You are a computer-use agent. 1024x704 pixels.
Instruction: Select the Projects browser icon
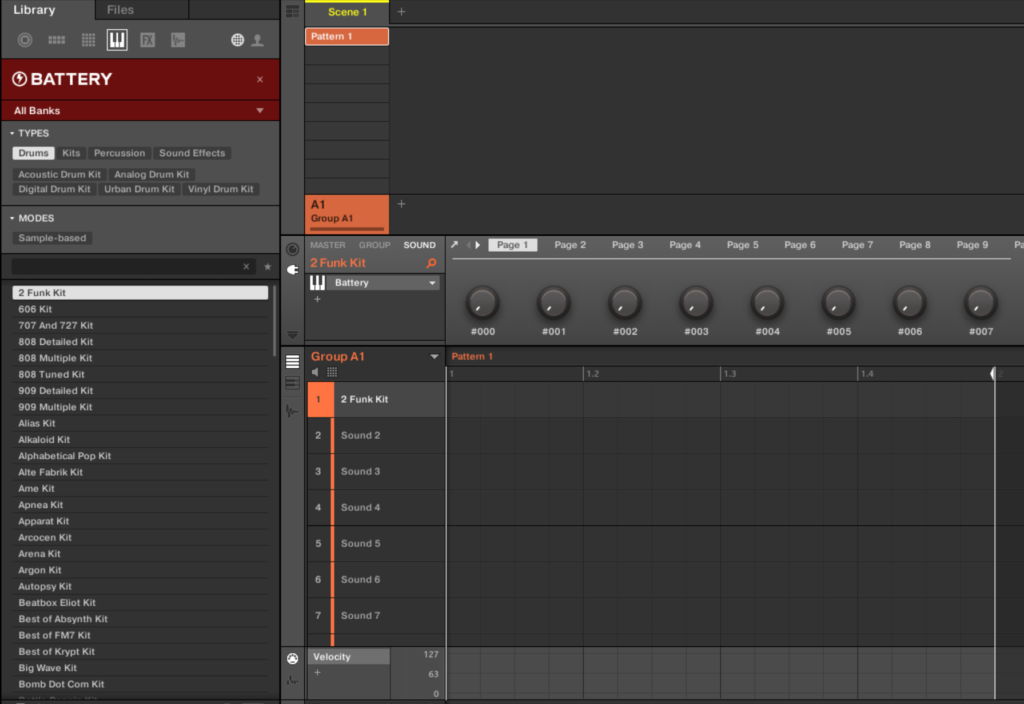(x=25, y=40)
